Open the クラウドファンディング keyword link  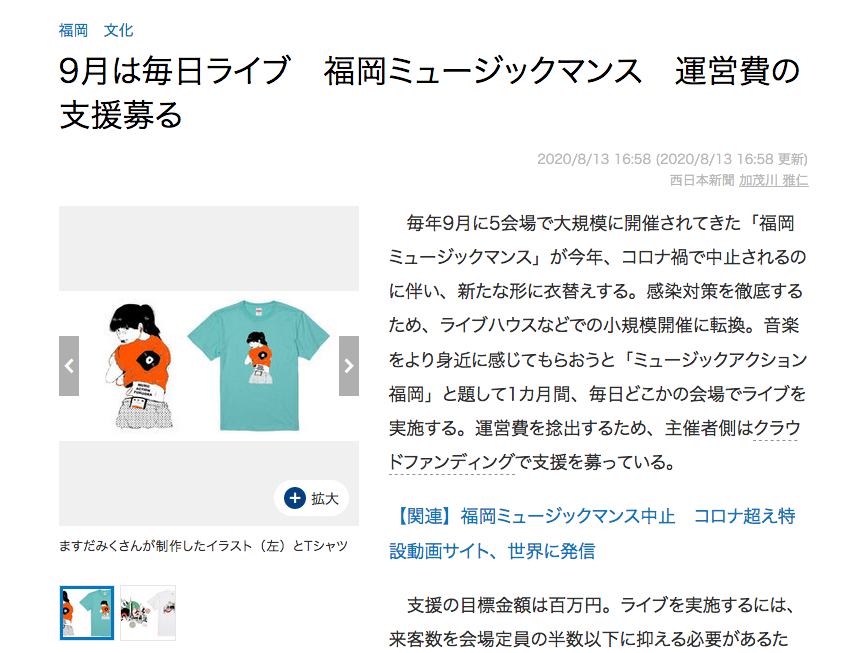594,445
